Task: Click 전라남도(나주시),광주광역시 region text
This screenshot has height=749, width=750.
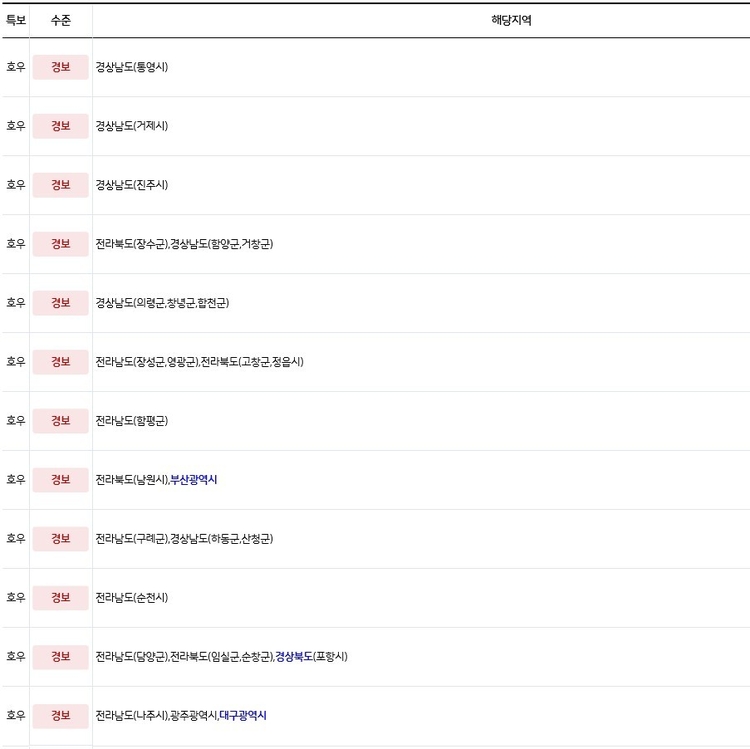Action: [x=156, y=716]
